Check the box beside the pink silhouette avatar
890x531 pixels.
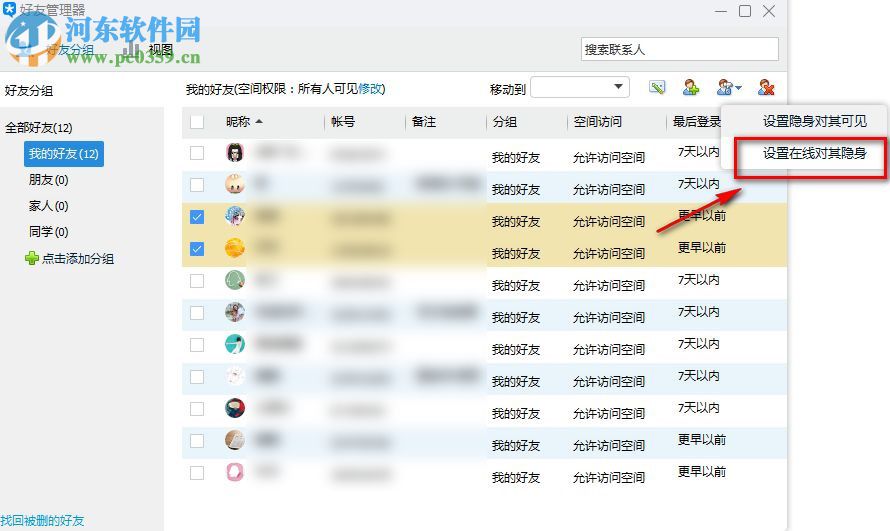pyautogui.click(x=197, y=473)
